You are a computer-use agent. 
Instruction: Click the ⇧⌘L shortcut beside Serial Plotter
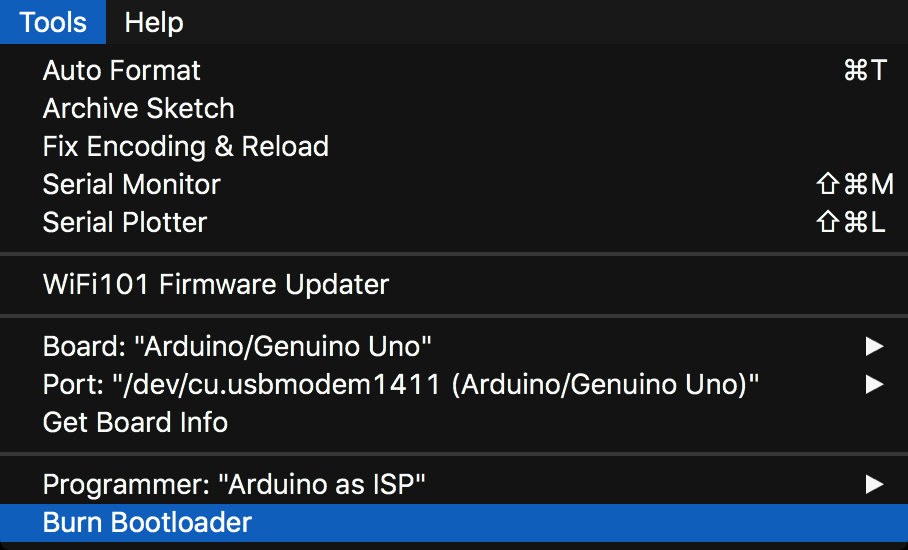(x=852, y=222)
